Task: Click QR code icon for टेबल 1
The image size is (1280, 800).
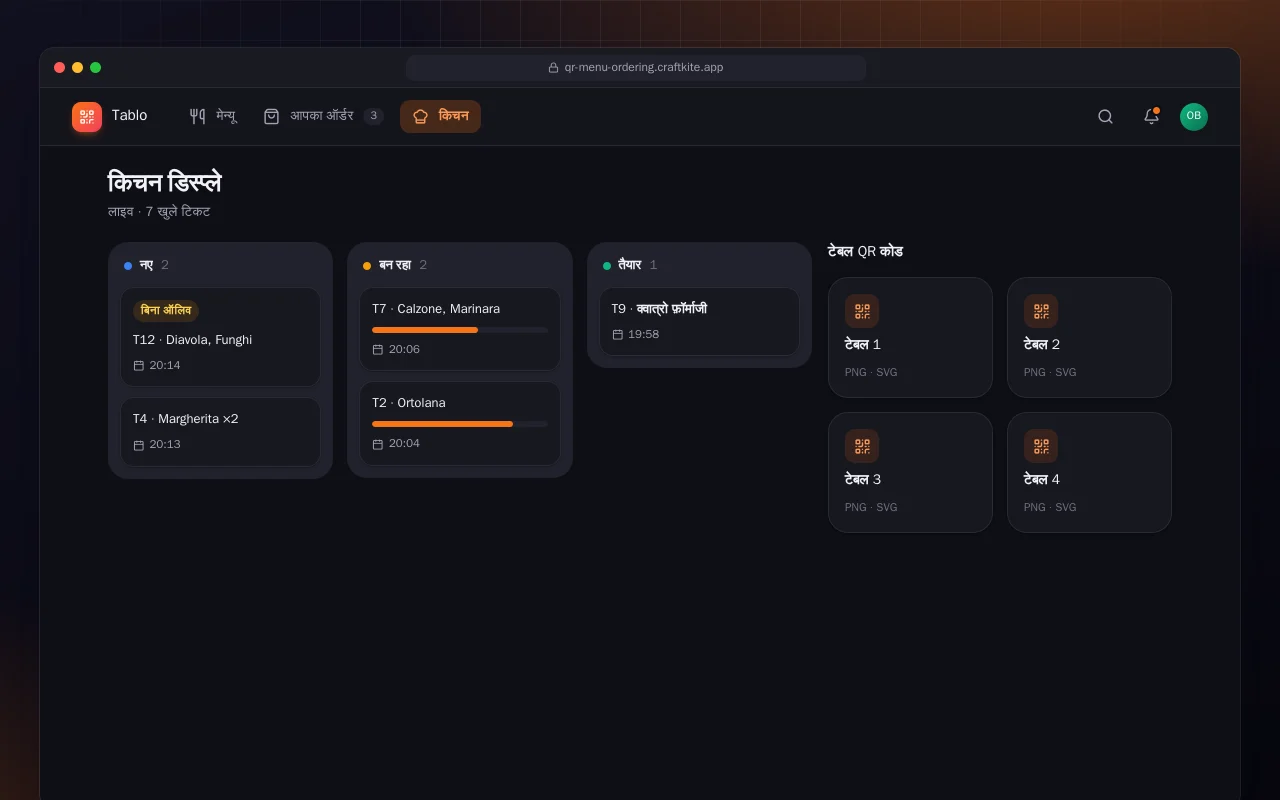Action: 862,311
